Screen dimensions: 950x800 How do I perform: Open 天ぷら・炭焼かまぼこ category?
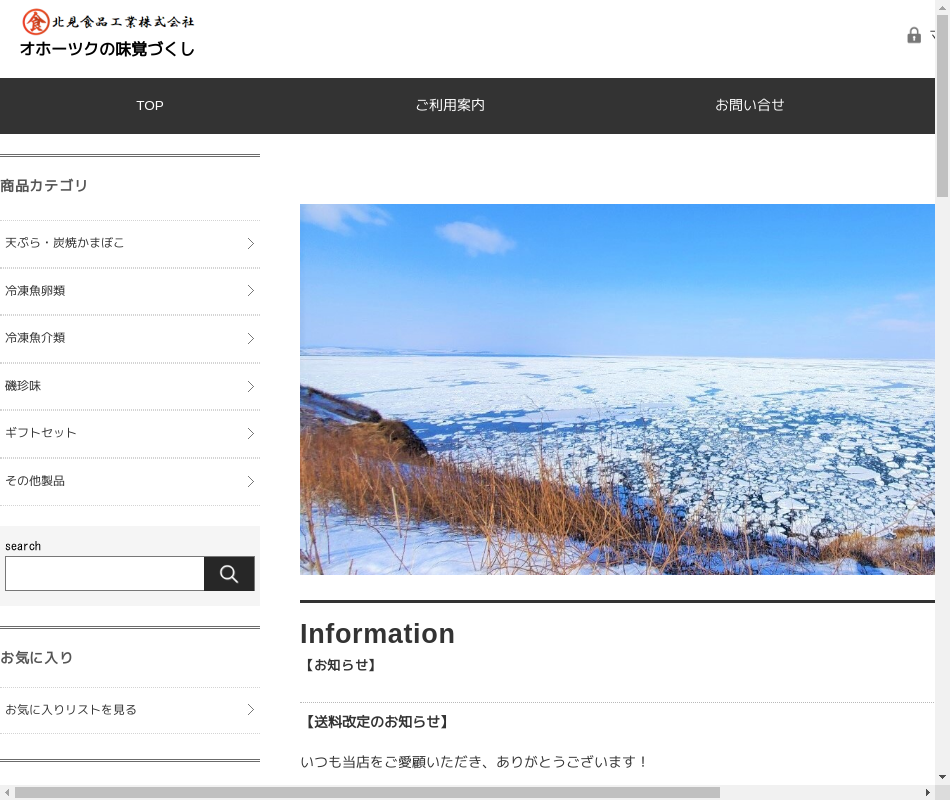(x=65, y=243)
